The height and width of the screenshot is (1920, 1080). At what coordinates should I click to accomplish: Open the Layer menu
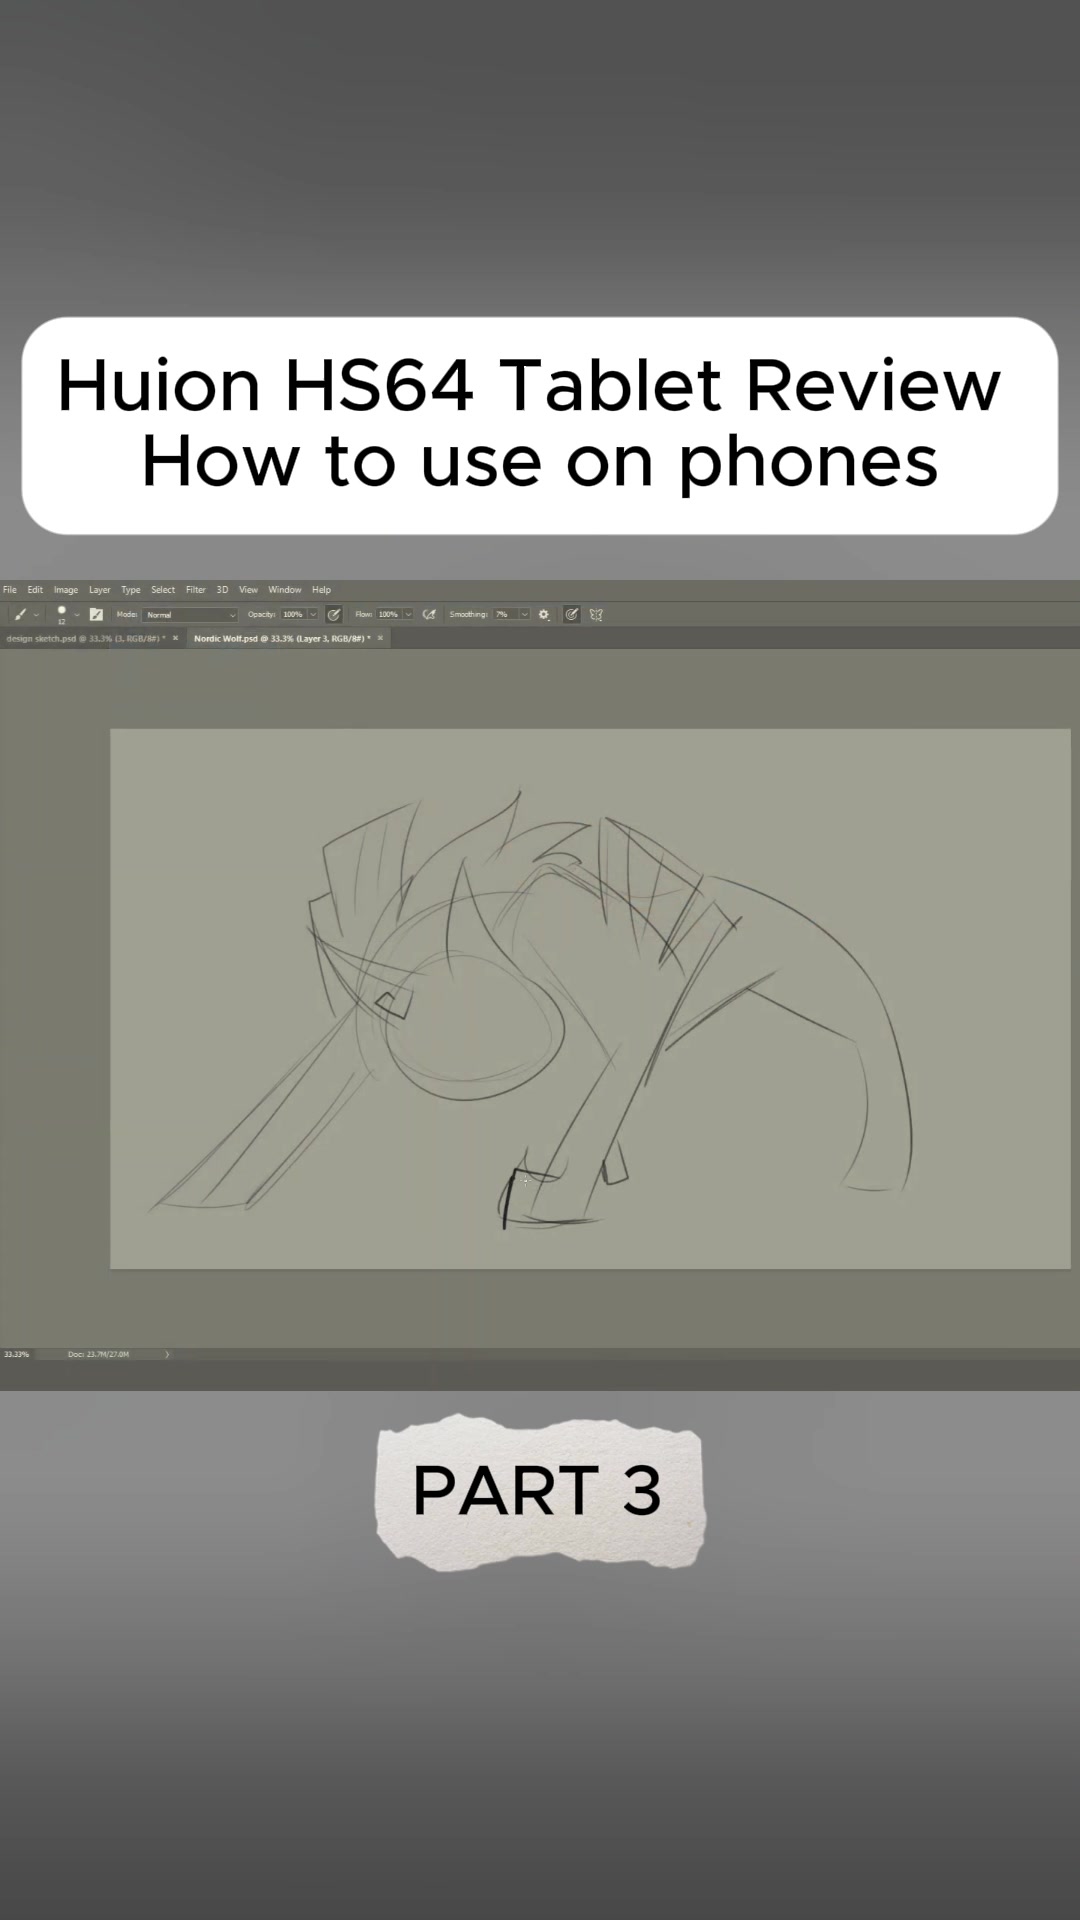pyautogui.click(x=100, y=590)
